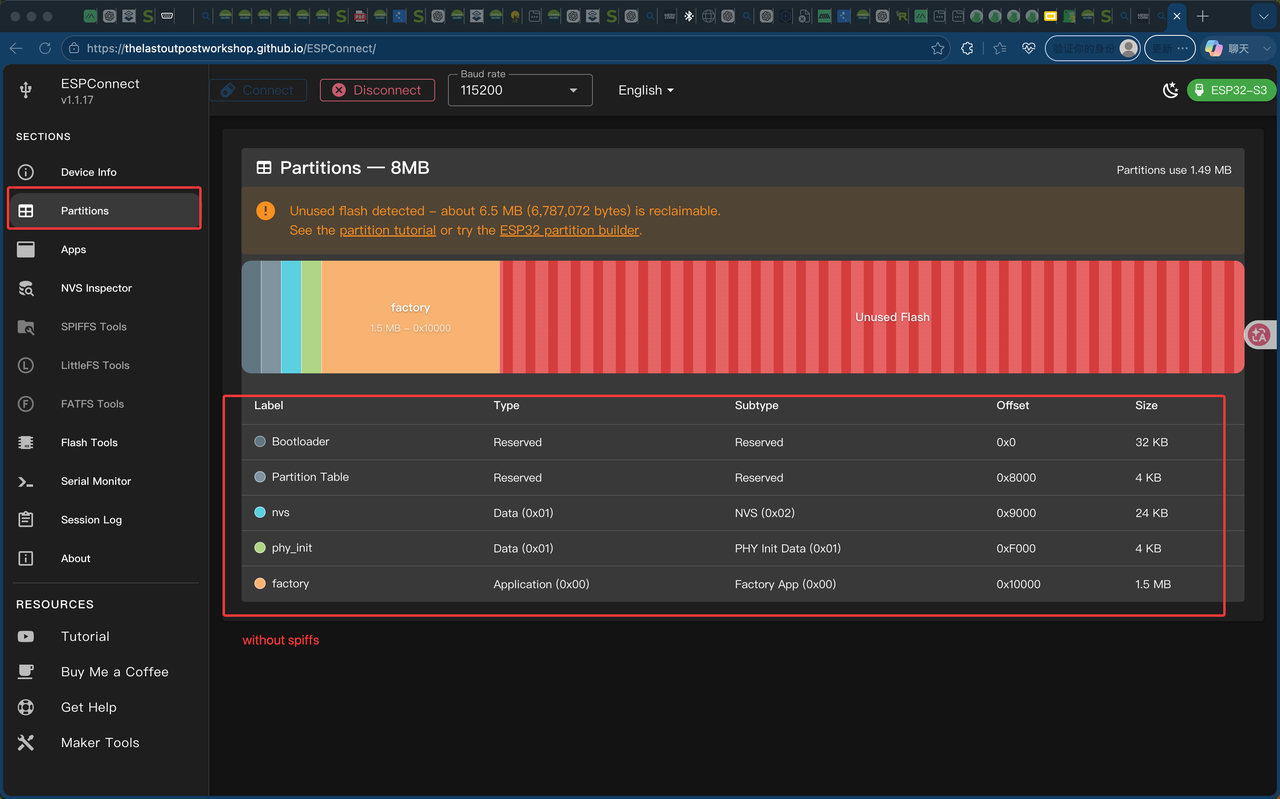This screenshot has width=1280, height=799.
Task: Click the factory row label in table
Action: [x=290, y=583]
